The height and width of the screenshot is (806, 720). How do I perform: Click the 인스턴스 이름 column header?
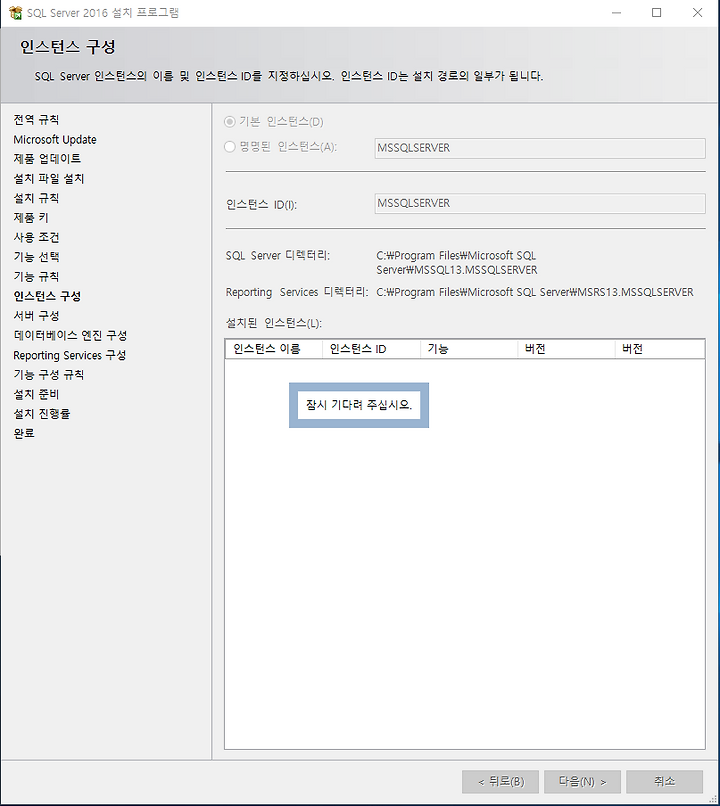click(x=274, y=349)
